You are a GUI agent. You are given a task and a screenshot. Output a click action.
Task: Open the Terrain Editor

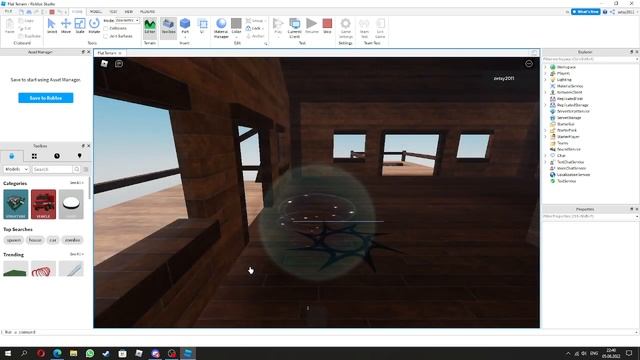tap(150, 27)
